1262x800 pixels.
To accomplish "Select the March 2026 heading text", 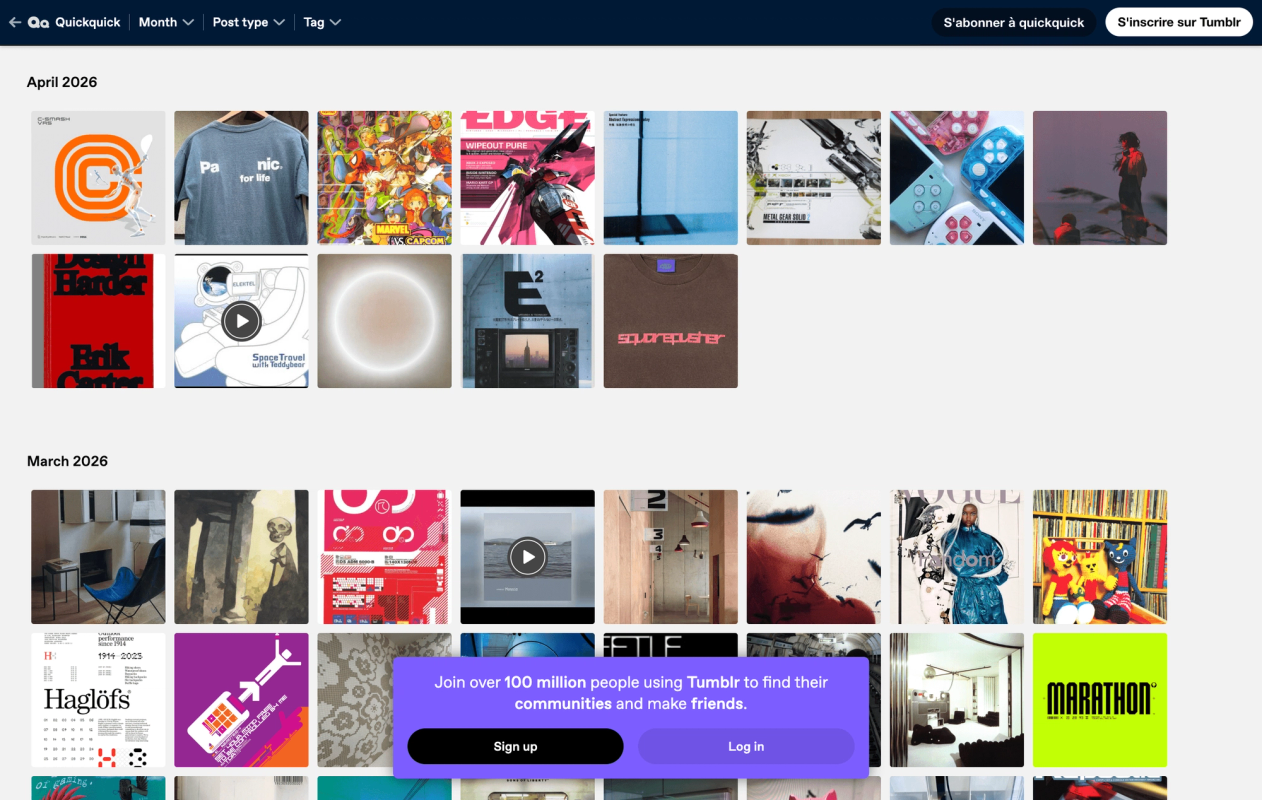I will [67, 461].
